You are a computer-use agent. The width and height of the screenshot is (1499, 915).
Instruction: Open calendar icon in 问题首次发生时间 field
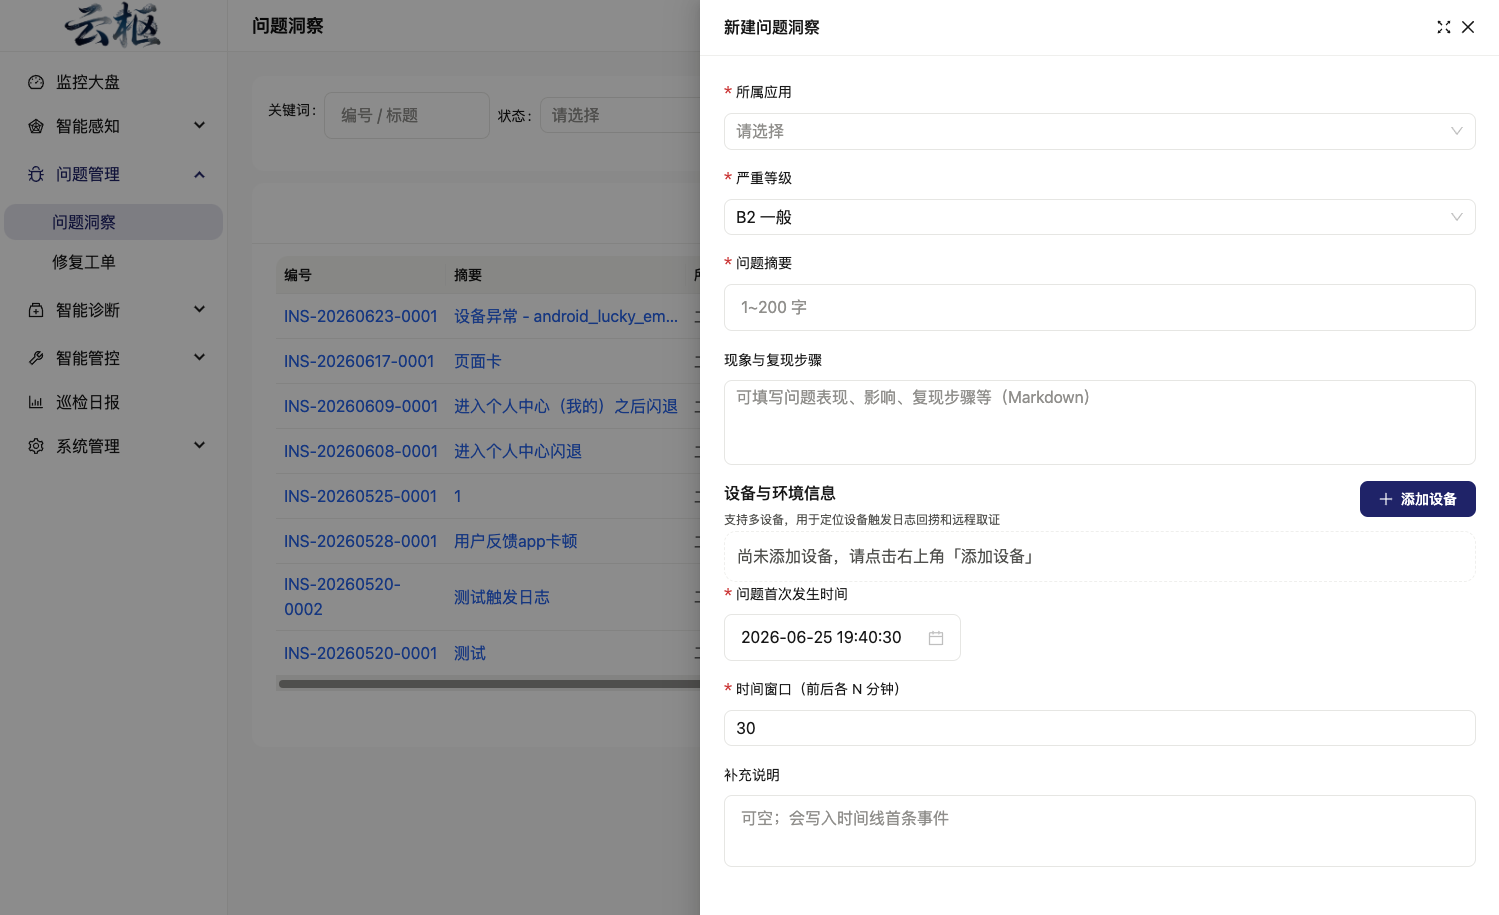tap(936, 638)
